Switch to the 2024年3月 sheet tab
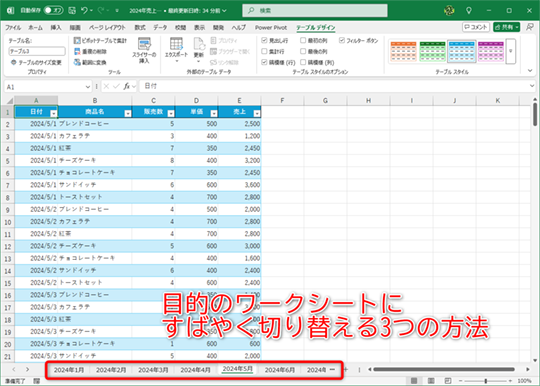The width and height of the screenshot is (540, 386). point(153,370)
